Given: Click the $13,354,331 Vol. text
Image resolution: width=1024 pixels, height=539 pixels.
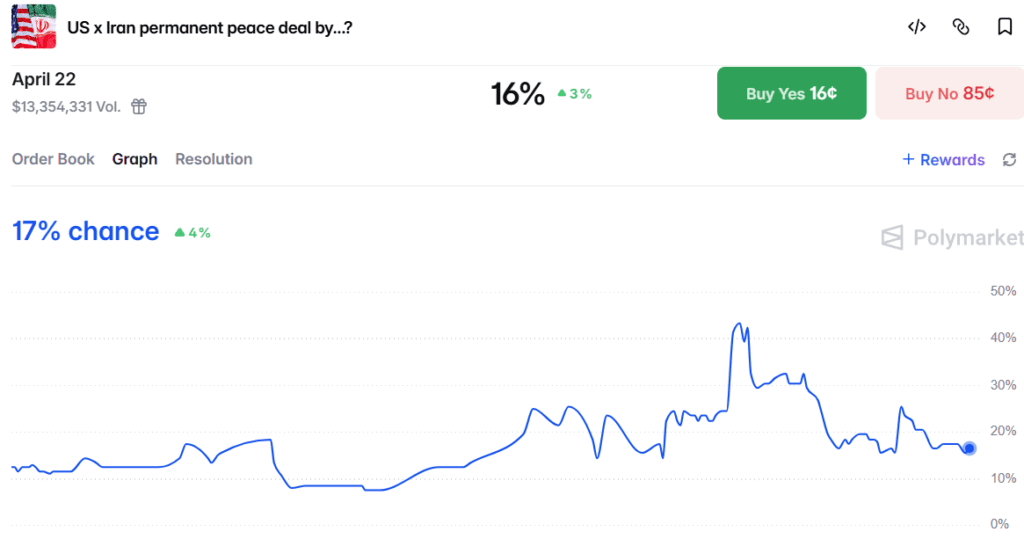Looking at the screenshot, I should 66,106.
